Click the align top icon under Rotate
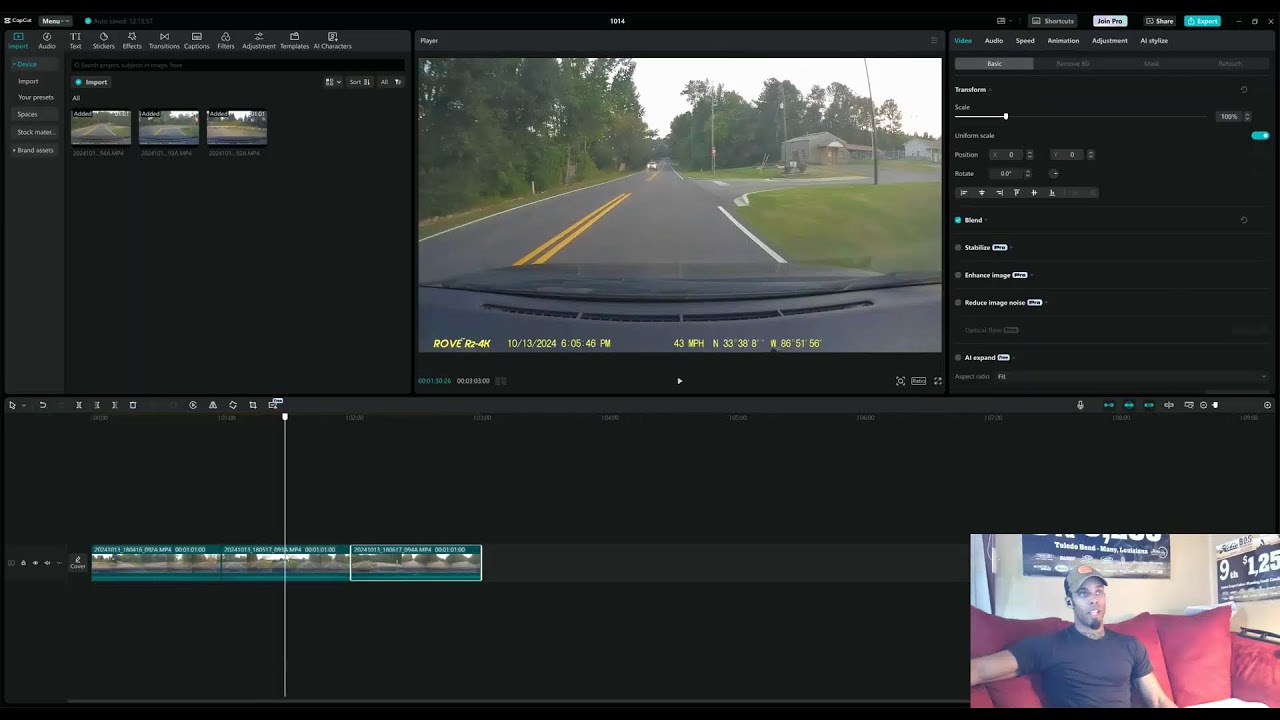 (1017, 192)
